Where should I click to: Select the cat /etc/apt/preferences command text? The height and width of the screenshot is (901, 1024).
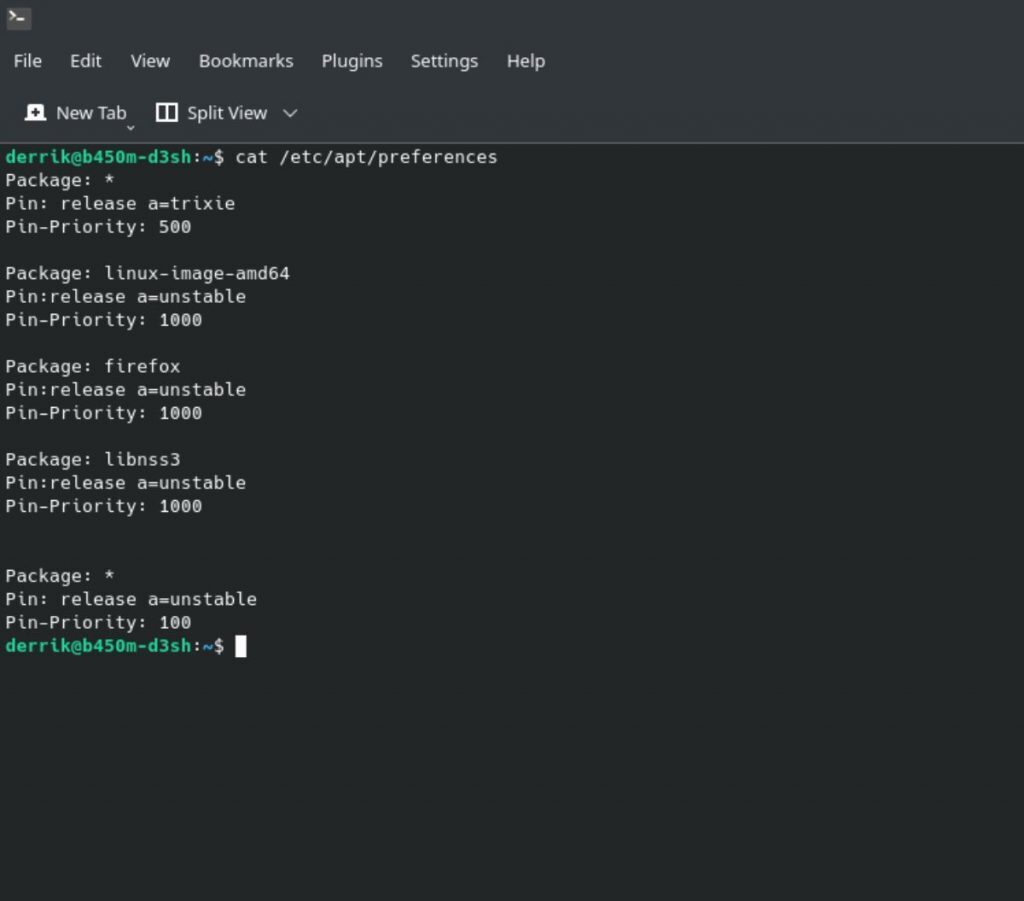coord(365,157)
